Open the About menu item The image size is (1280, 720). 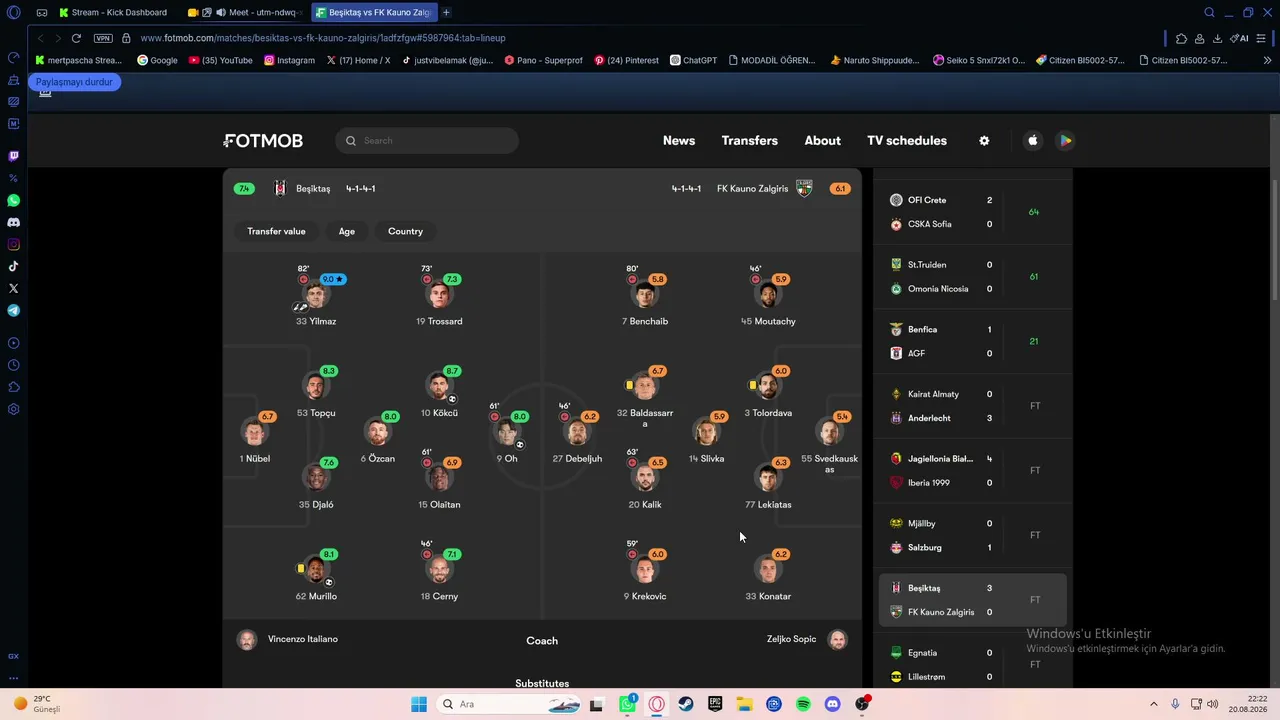[823, 141]
